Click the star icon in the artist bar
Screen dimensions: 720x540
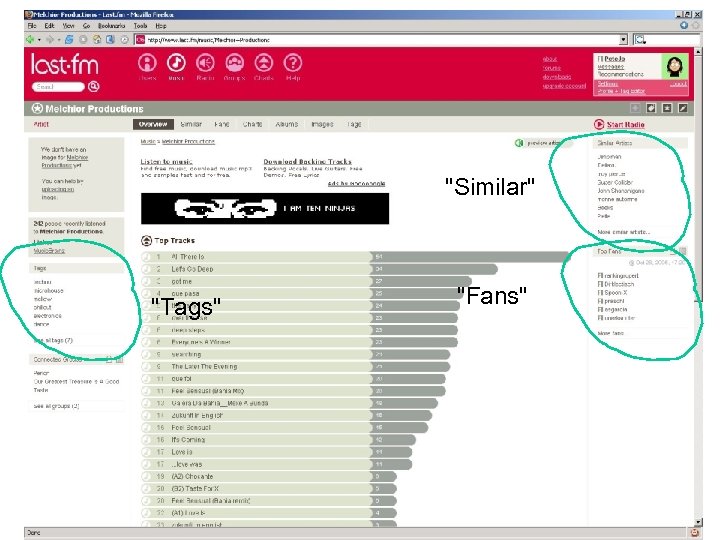pyautogui.click(x=667, y=108)
